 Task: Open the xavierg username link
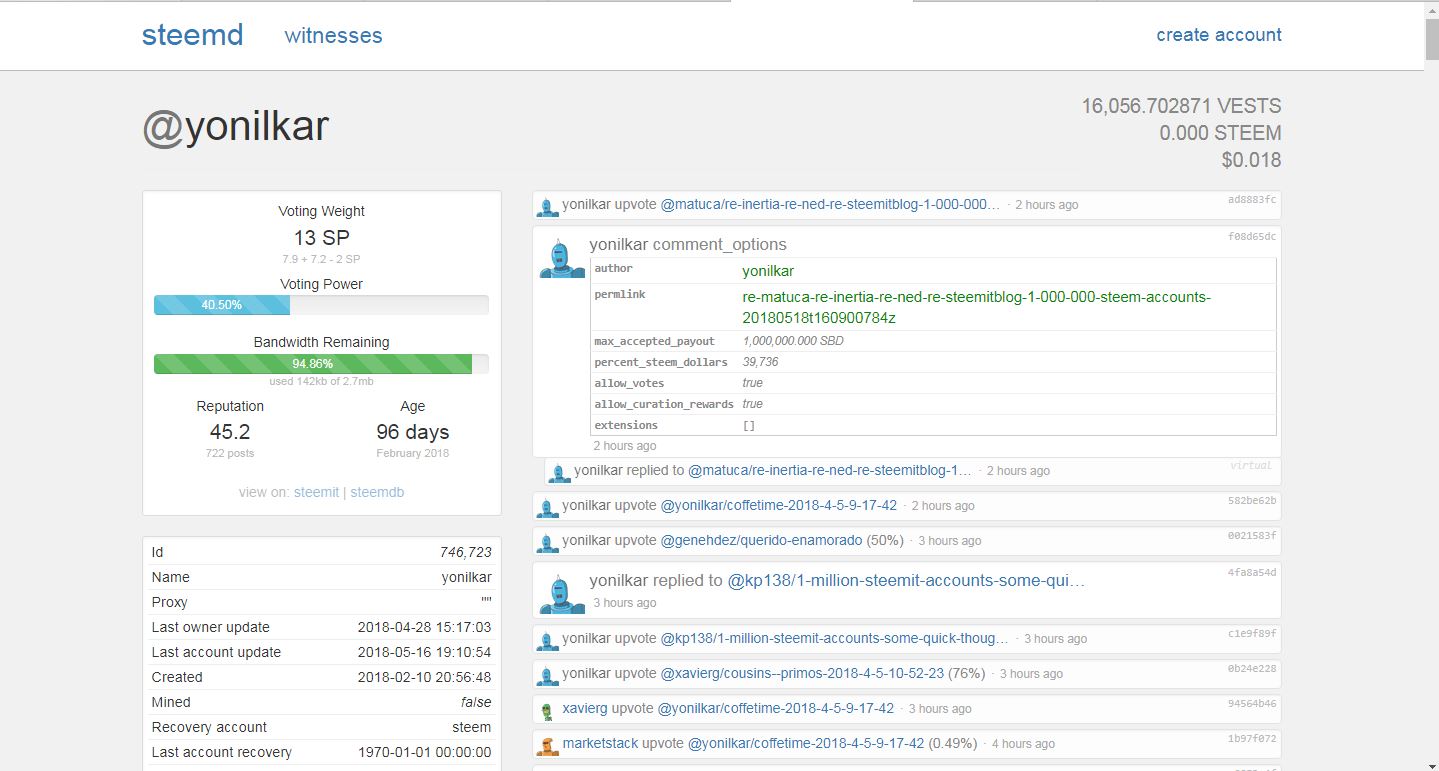(x=585, y=708)
